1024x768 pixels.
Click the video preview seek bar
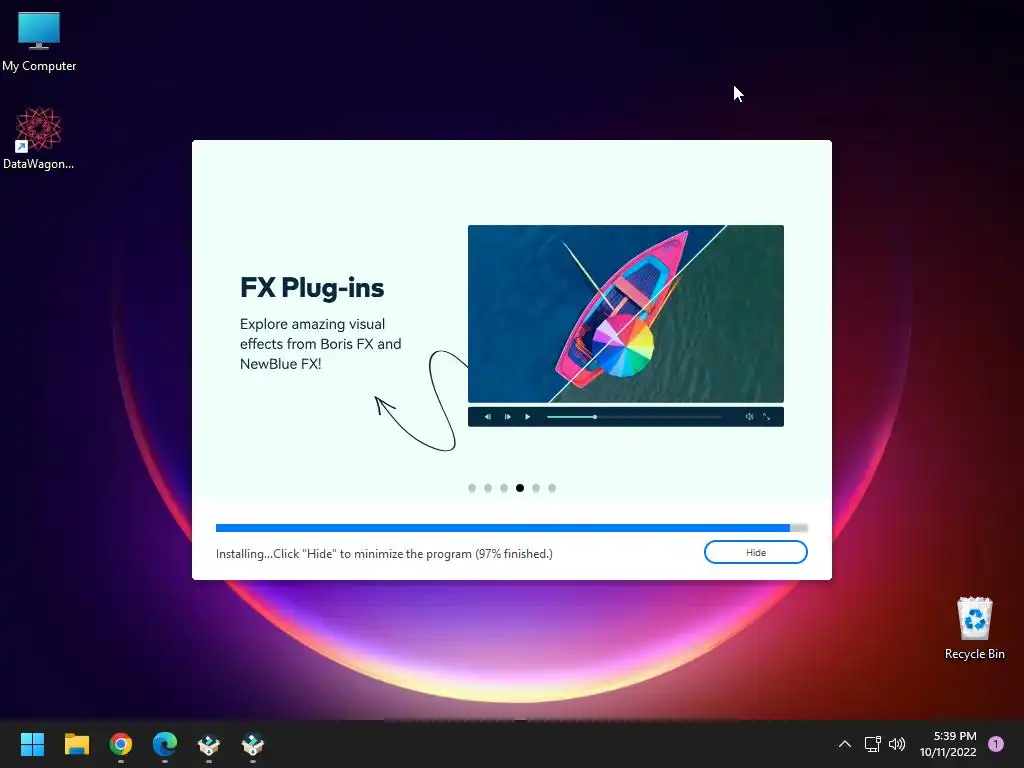click(634, 417)
